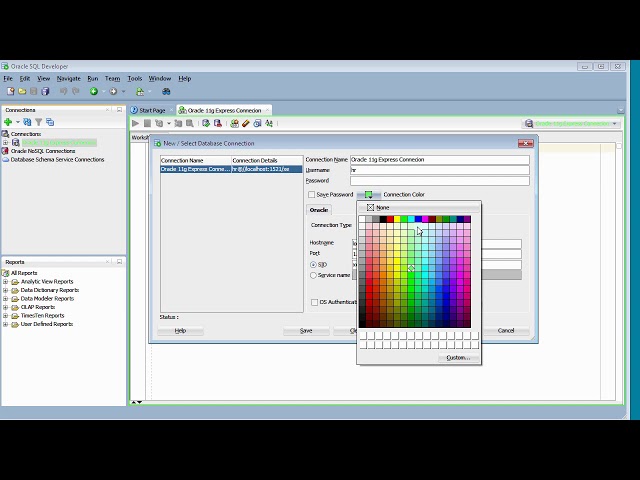The width and height of the screenshot is (640, 480).
Task: Click the funnel Filter icon in Connections panel
Action: tap(38, 122)
